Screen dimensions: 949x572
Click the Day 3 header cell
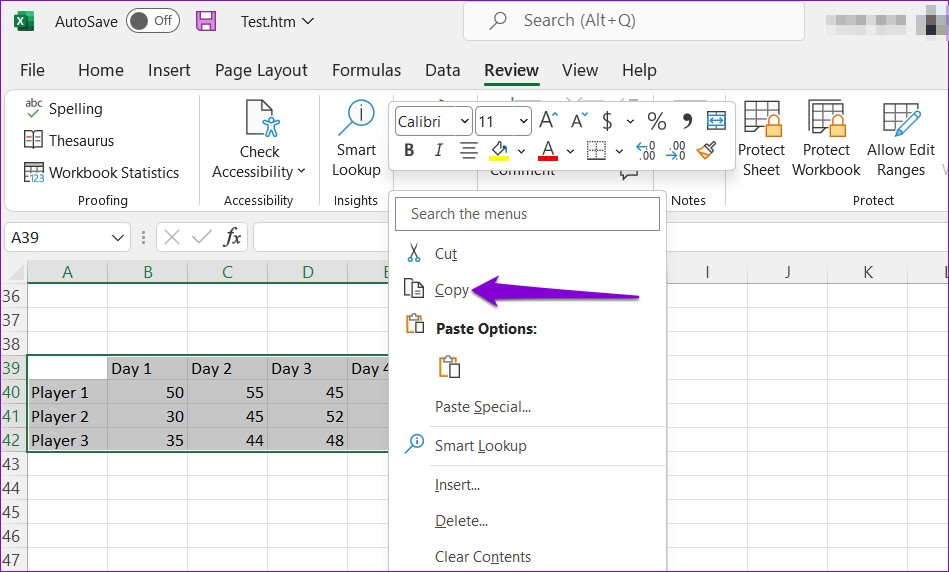click(307, 369)
